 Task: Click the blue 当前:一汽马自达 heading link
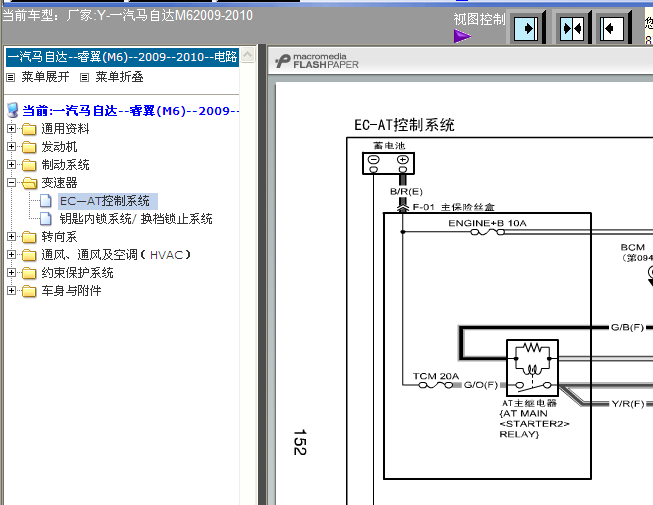coord(131,111)
